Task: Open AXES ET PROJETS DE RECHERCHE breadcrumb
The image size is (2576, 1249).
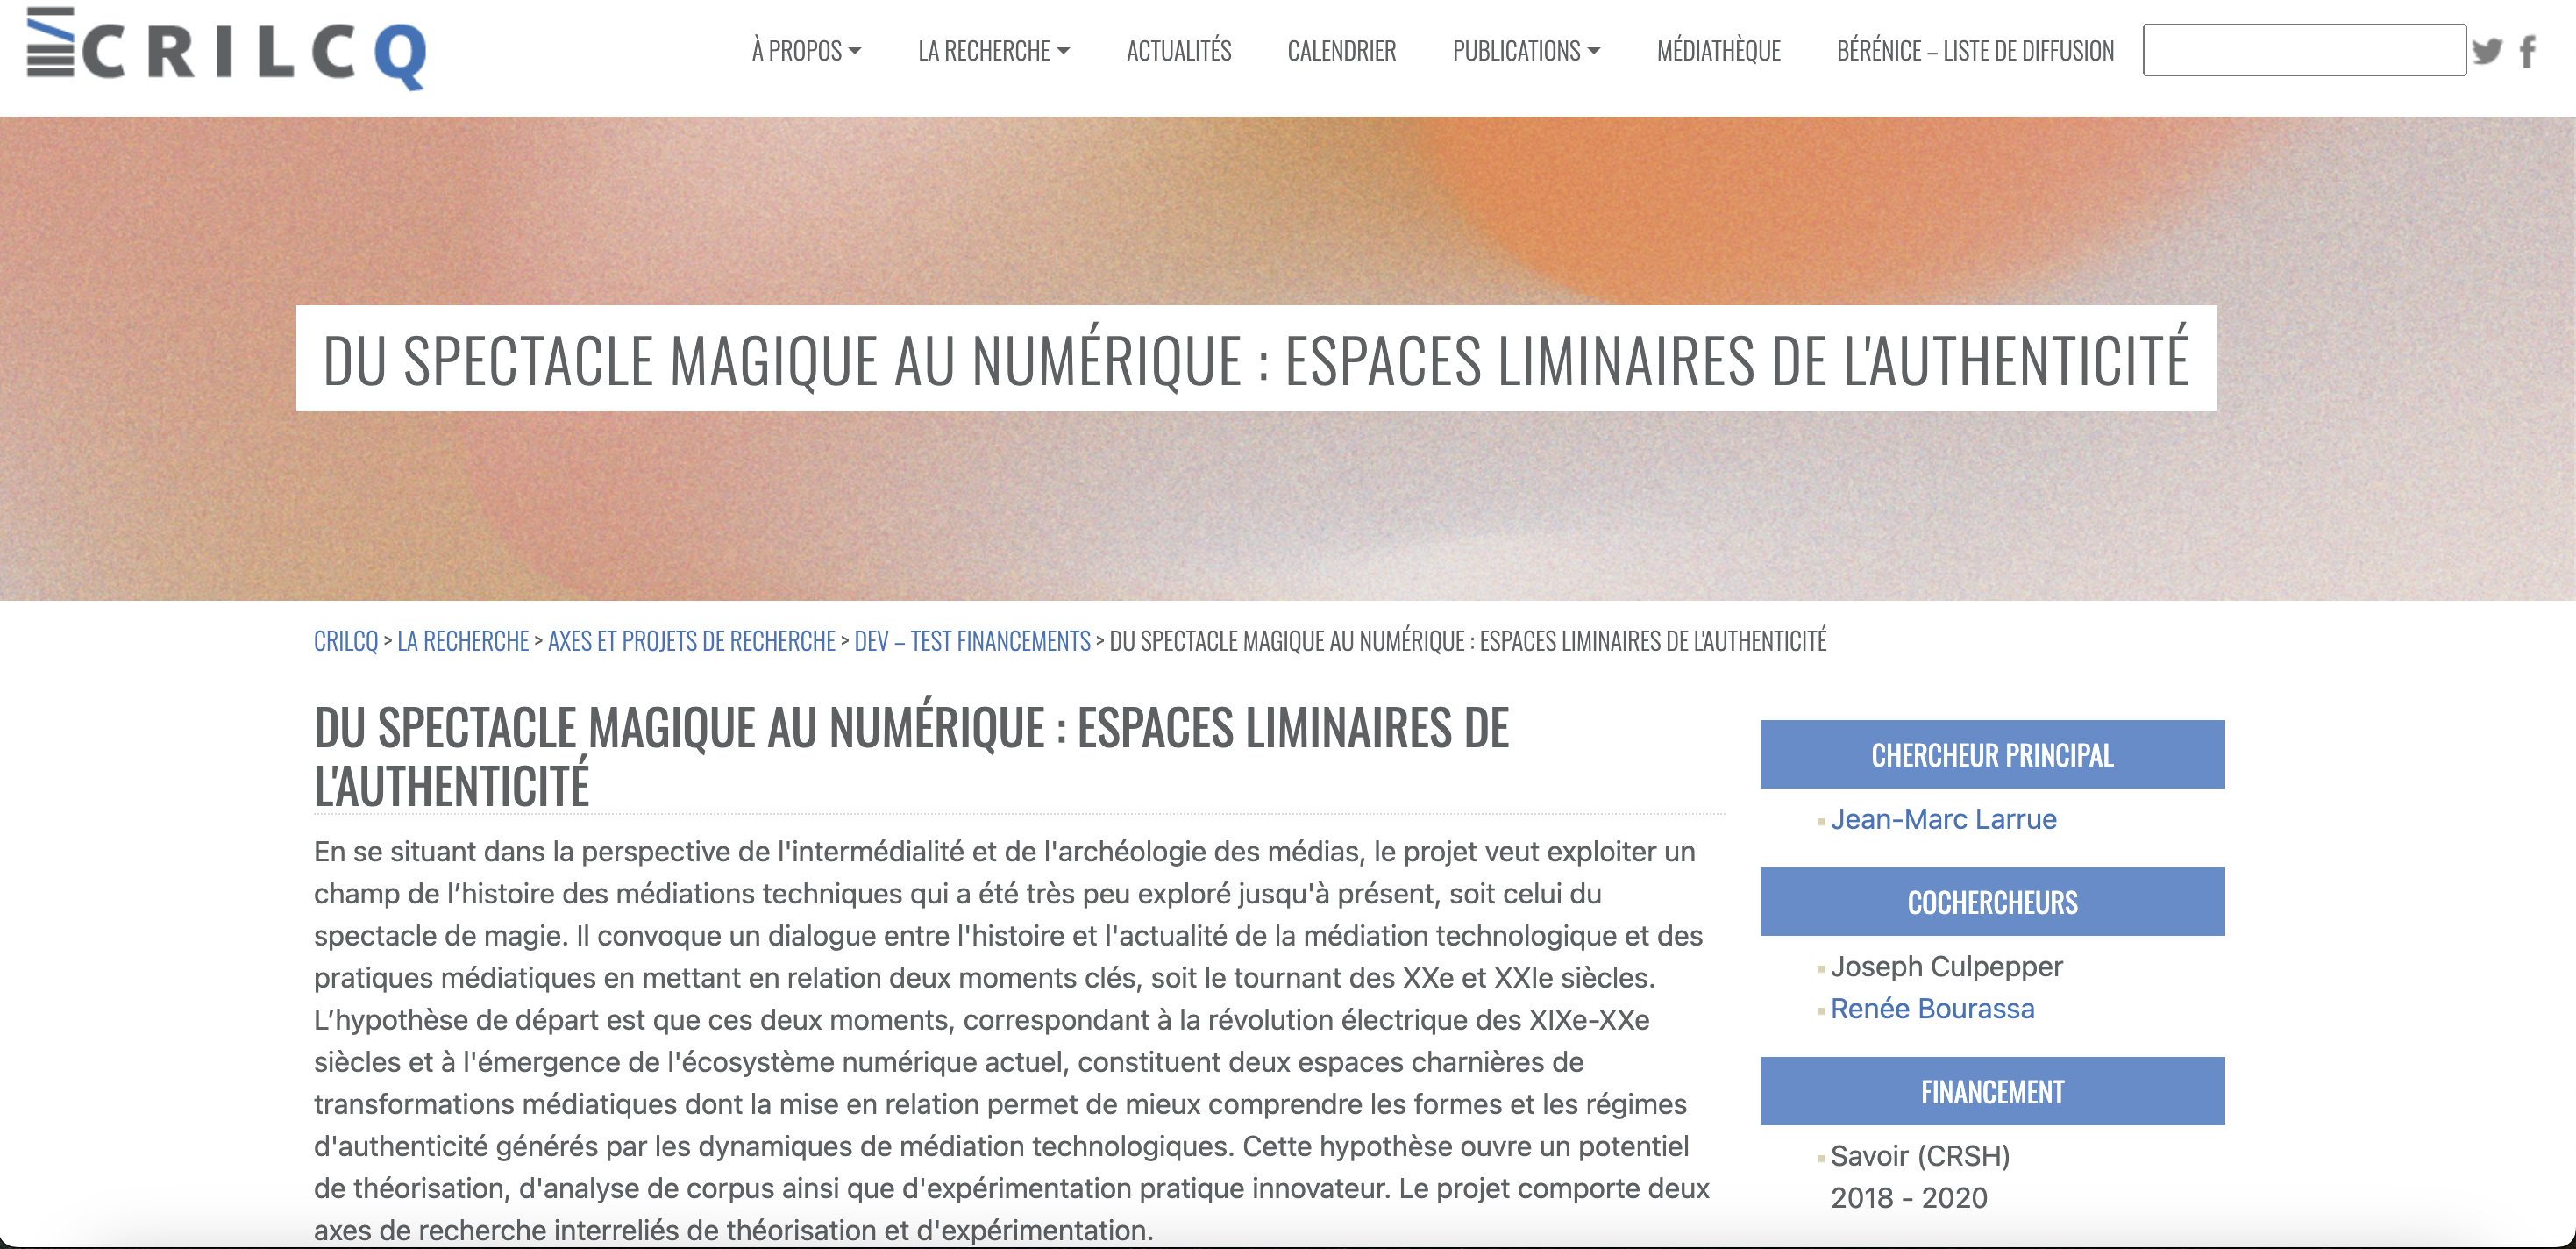Action: tap(691, 641)
